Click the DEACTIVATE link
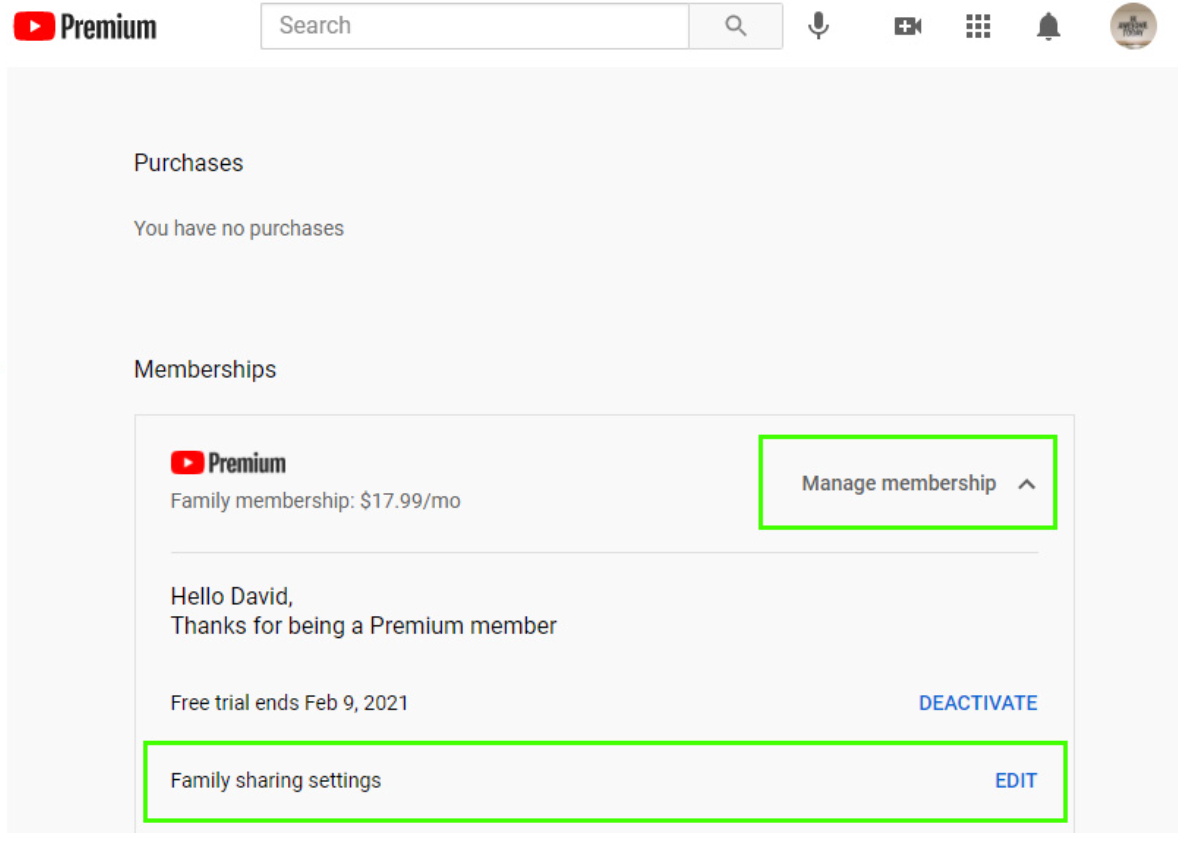Screen dimensions: 1178x846 coord(977,702)
